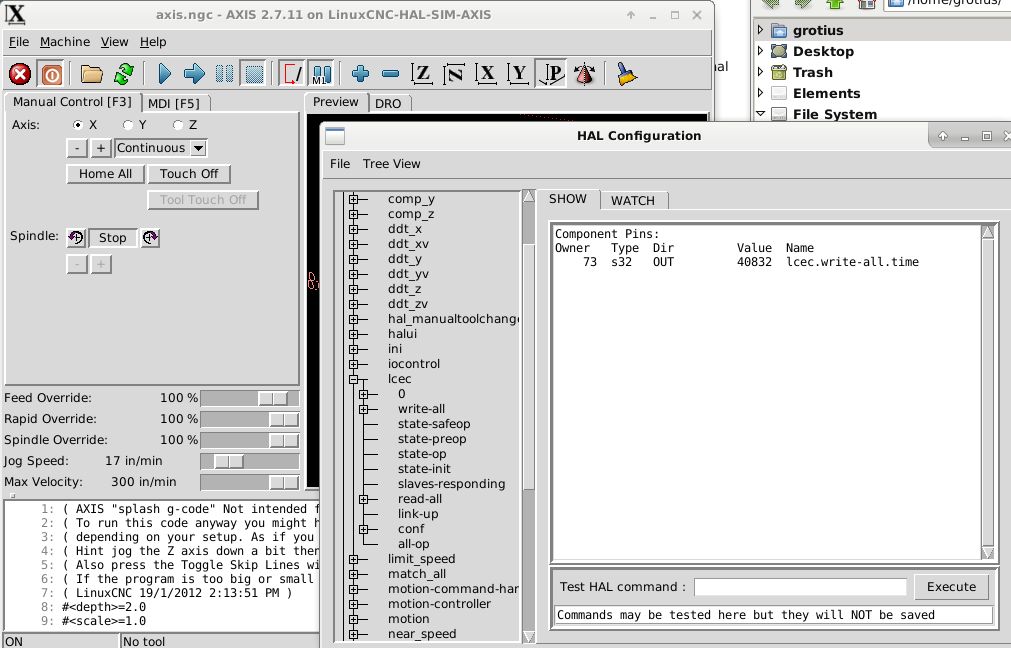
Task: Select state-op in the HAL tree
Action: 422,454
